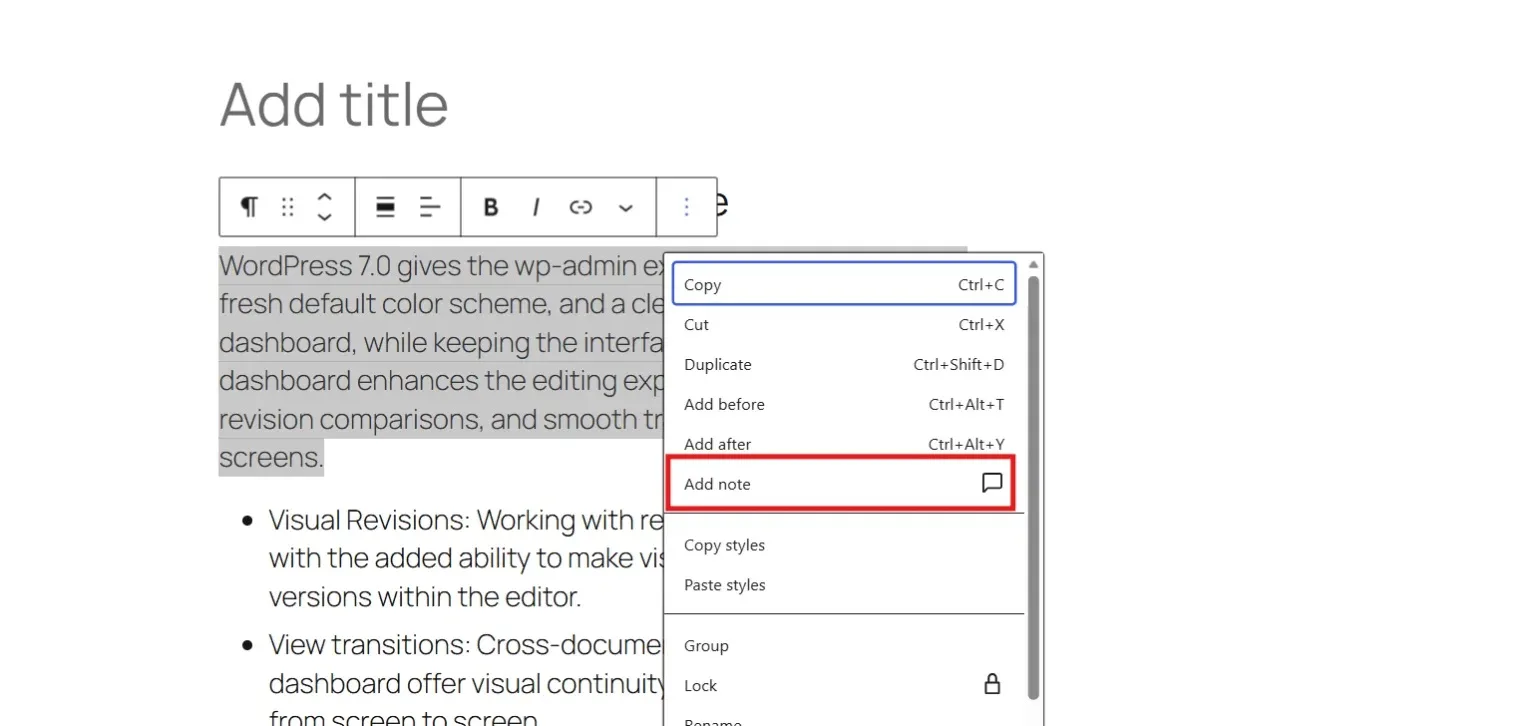Click the 'View transitions' list item text
The width and height of the screenshot is (1536, 726).
[x=465, y=683]
